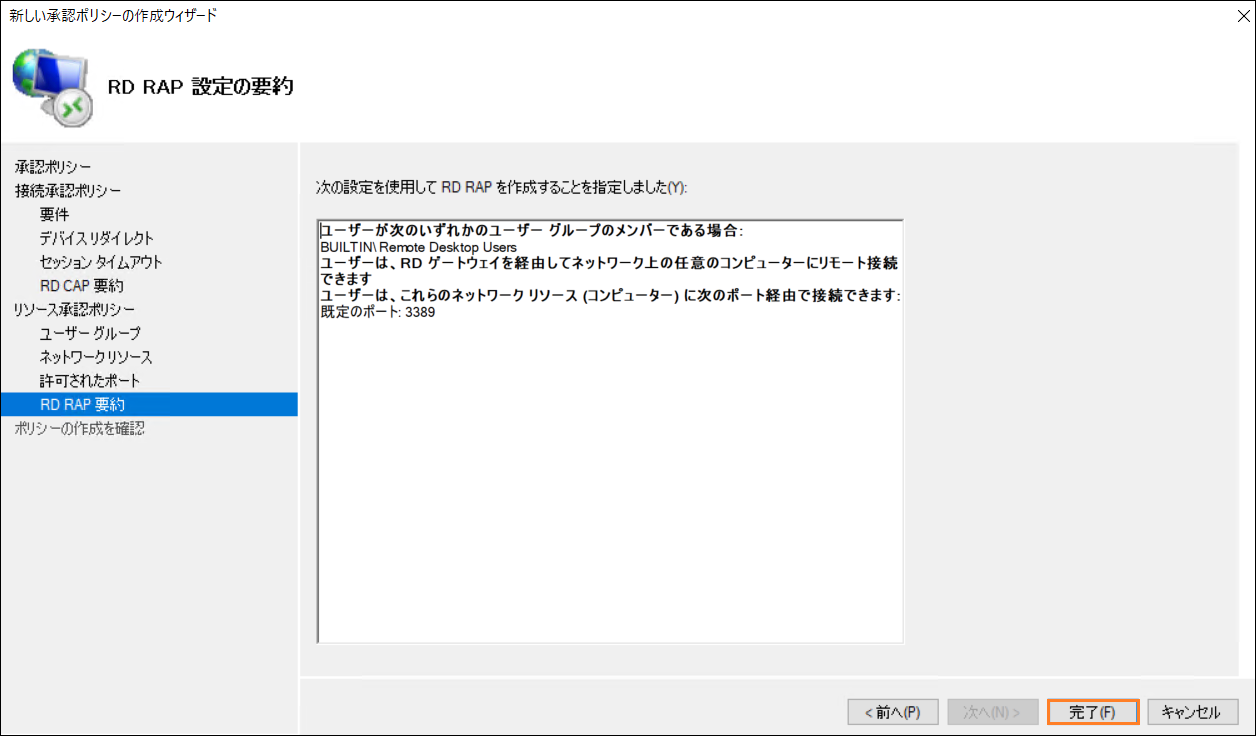Select the highlighted RD RAP 要約 step

tap(149, 404)
